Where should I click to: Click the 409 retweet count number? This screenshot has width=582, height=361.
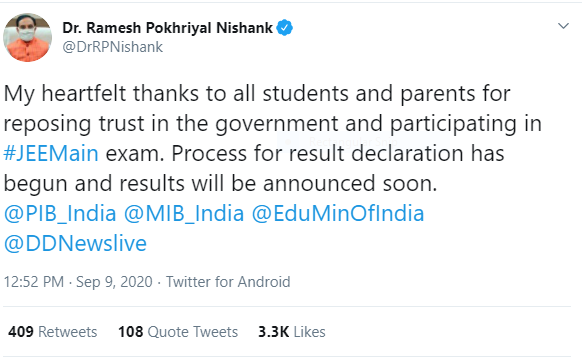(x=21, y=332)
